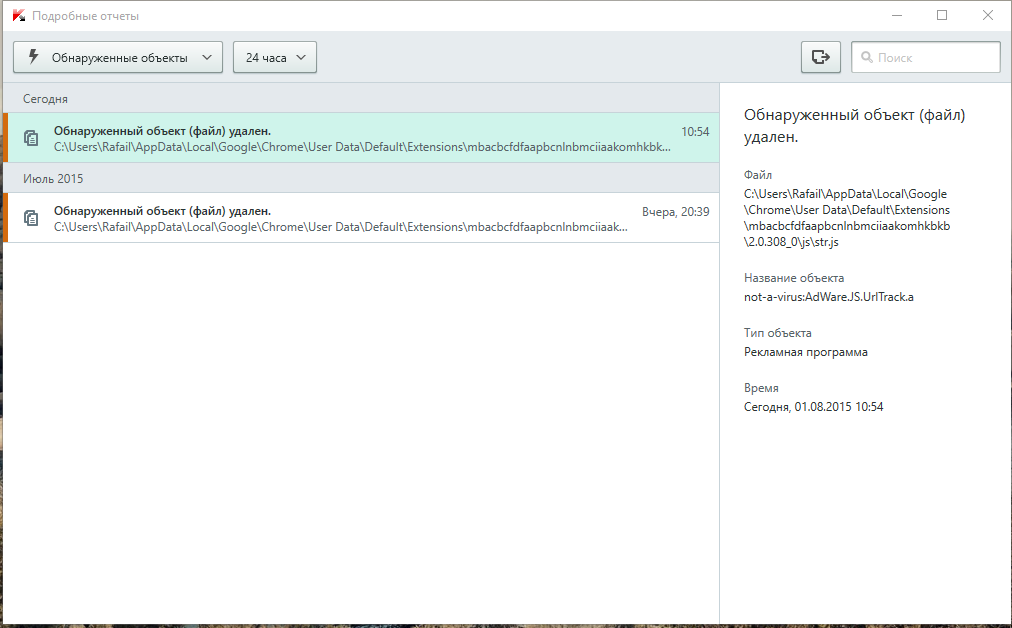Click the not-a-virus:AdWare.JS.UrlTrack.a object name
The image size is (1012, 628).
828,297
